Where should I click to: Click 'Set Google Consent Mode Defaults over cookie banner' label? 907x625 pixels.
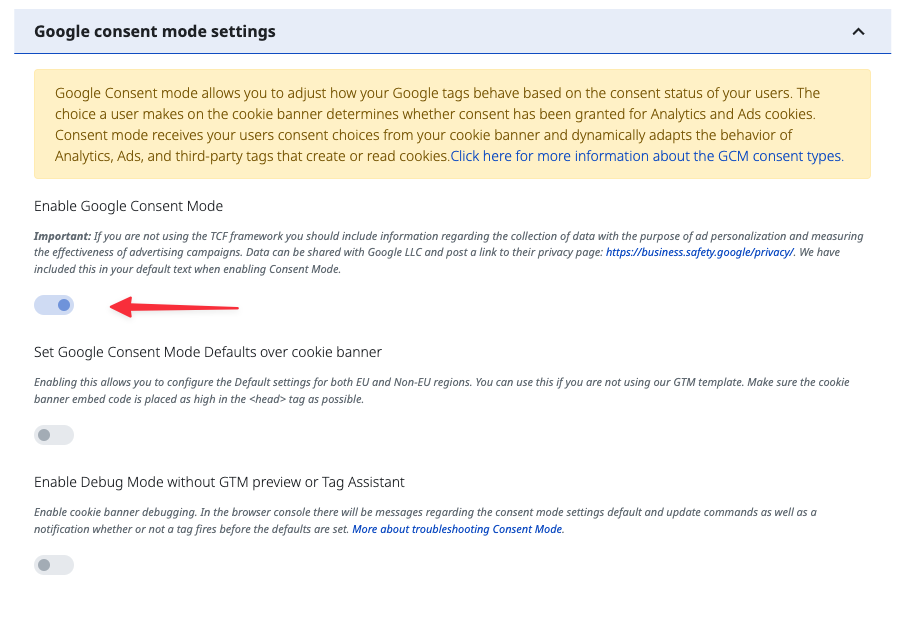coord(208,352)
